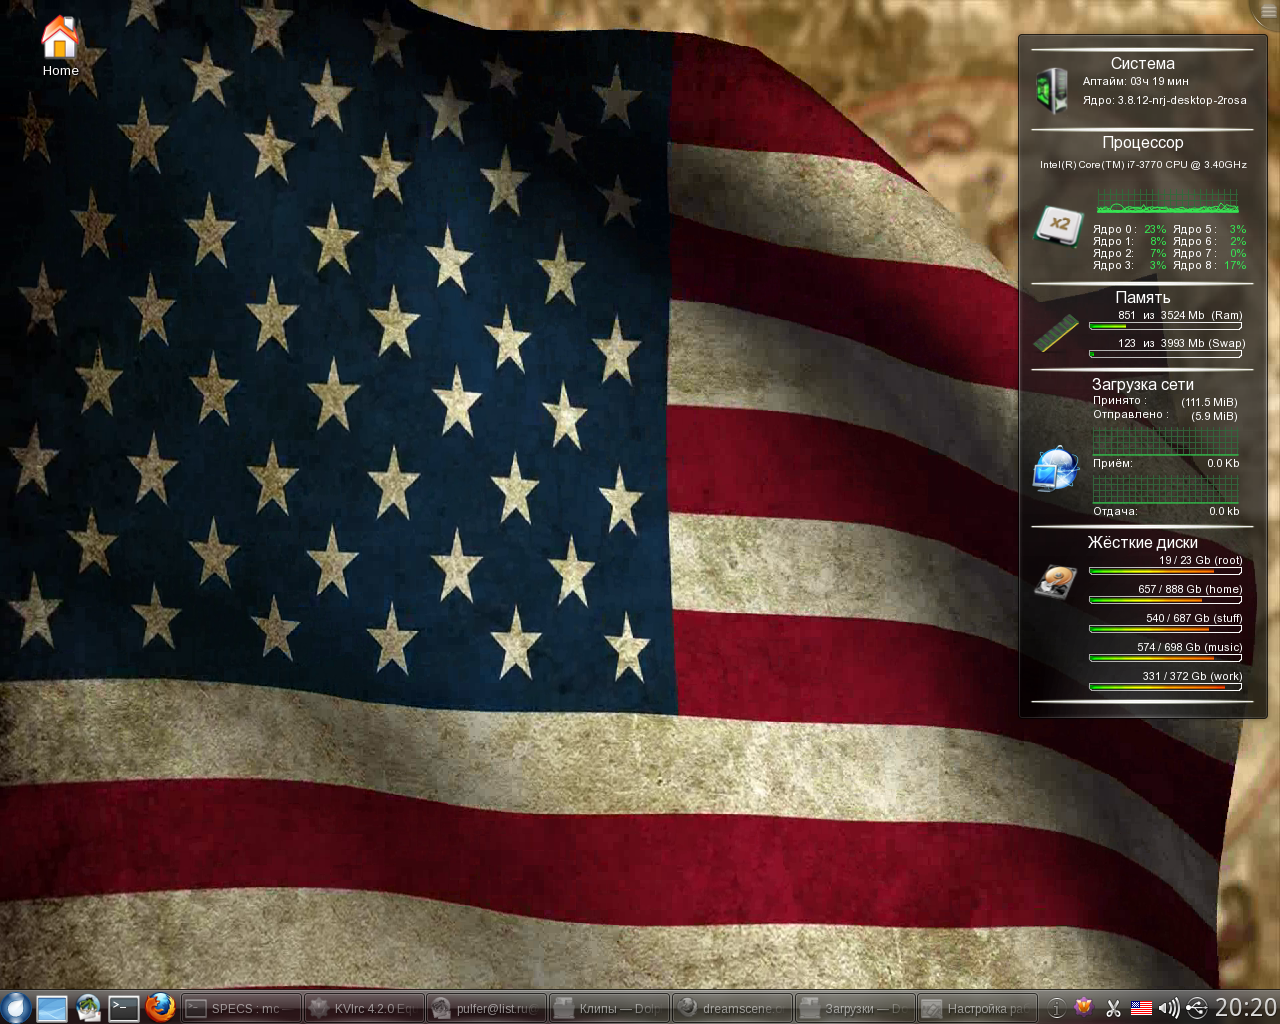Click the 851 из 3524 Mb (Ram) text

pyautogui.click(x=1180, y=315)
